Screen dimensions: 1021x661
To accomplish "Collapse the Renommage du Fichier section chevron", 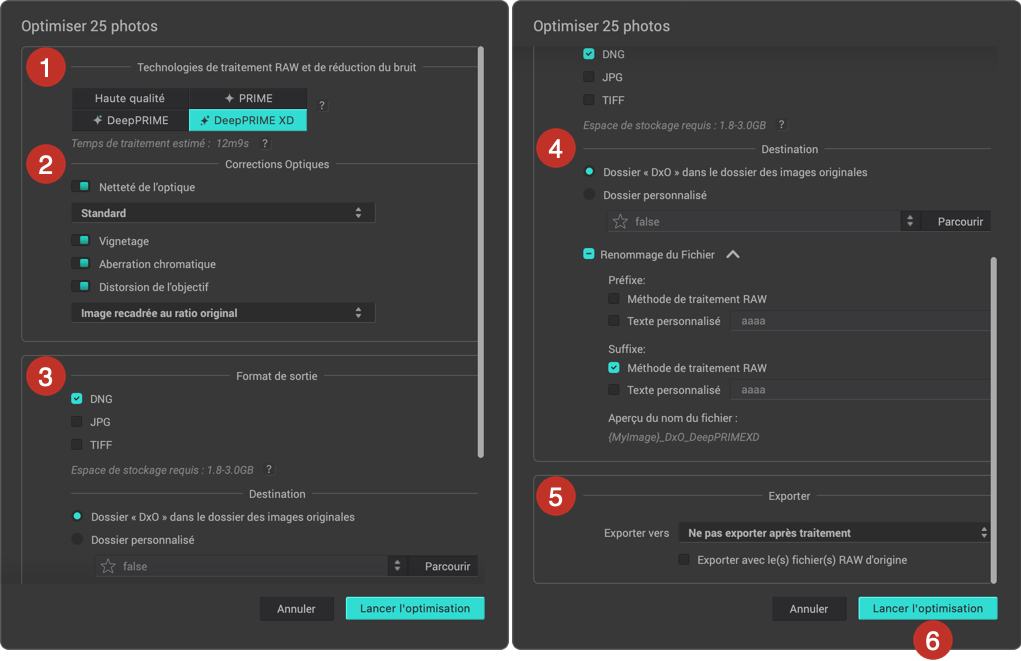I will (x=733, y=254).
